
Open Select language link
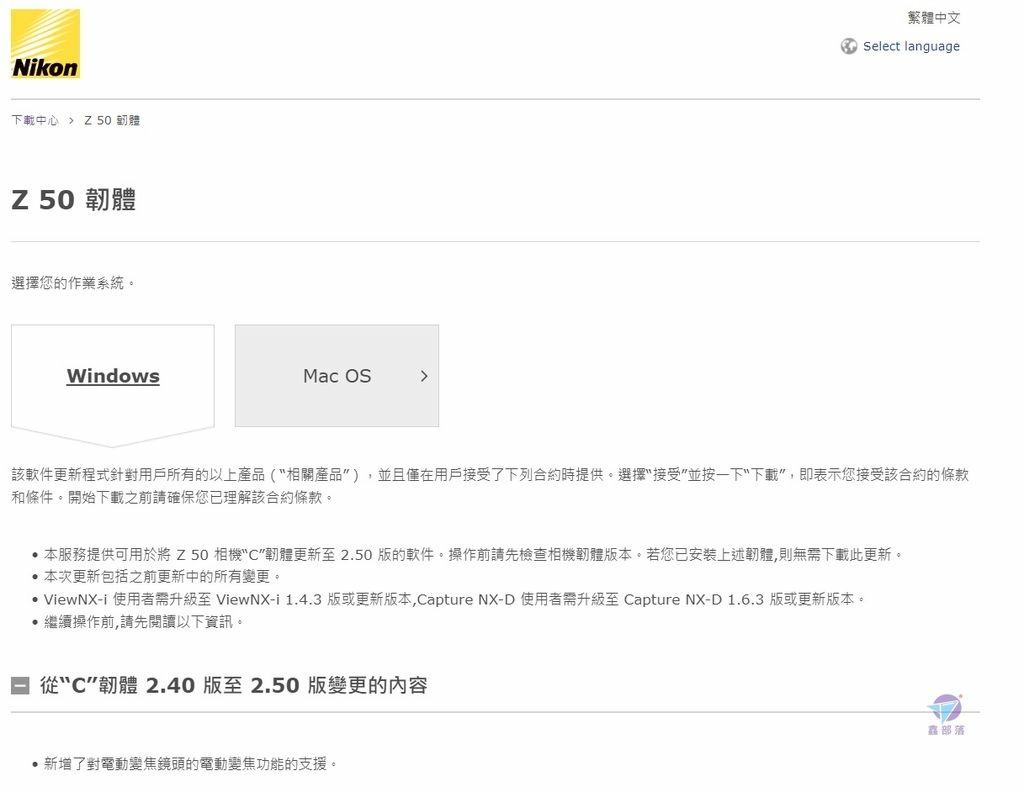911,46
